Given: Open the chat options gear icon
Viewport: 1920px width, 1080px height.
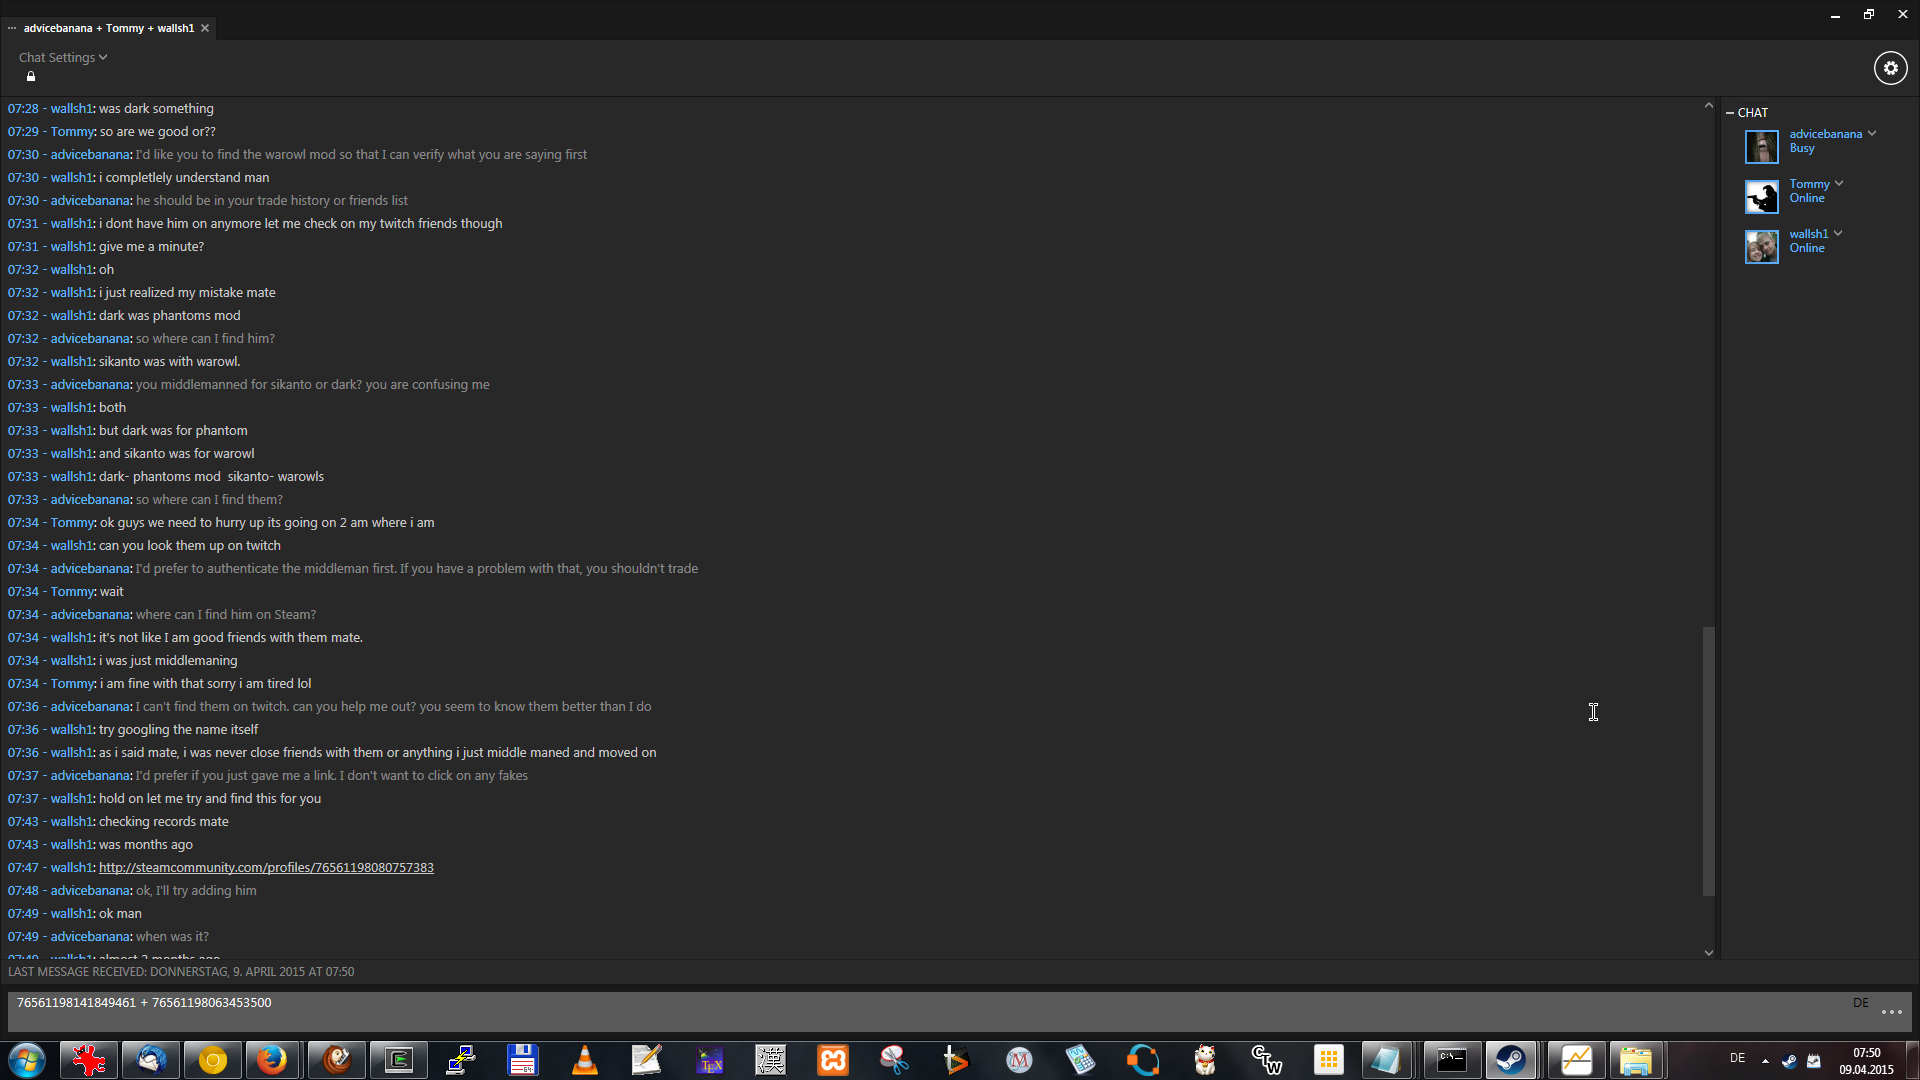Looking at the screenshot, I should pyautogui.click(x=1890, y=68).
